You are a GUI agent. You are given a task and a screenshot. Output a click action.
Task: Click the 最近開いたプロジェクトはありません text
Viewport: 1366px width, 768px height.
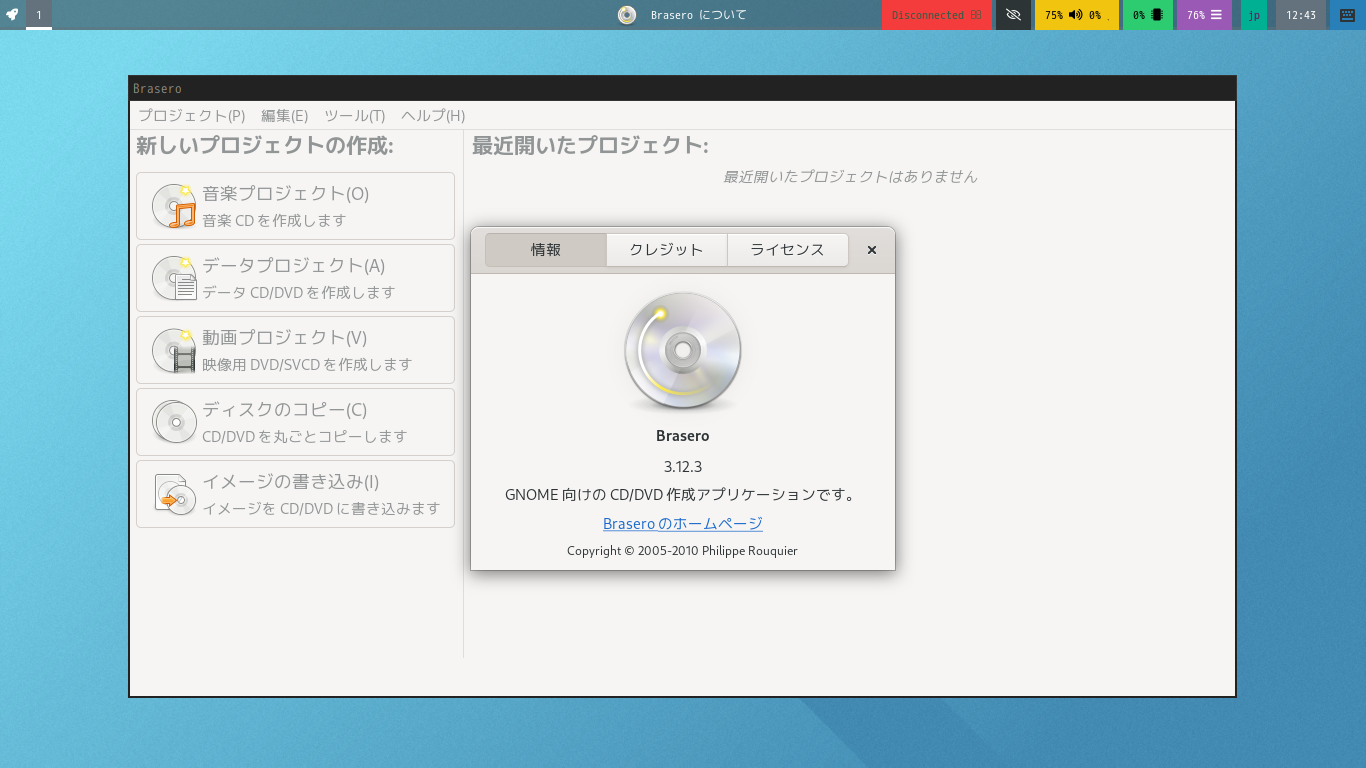[850, 176]
